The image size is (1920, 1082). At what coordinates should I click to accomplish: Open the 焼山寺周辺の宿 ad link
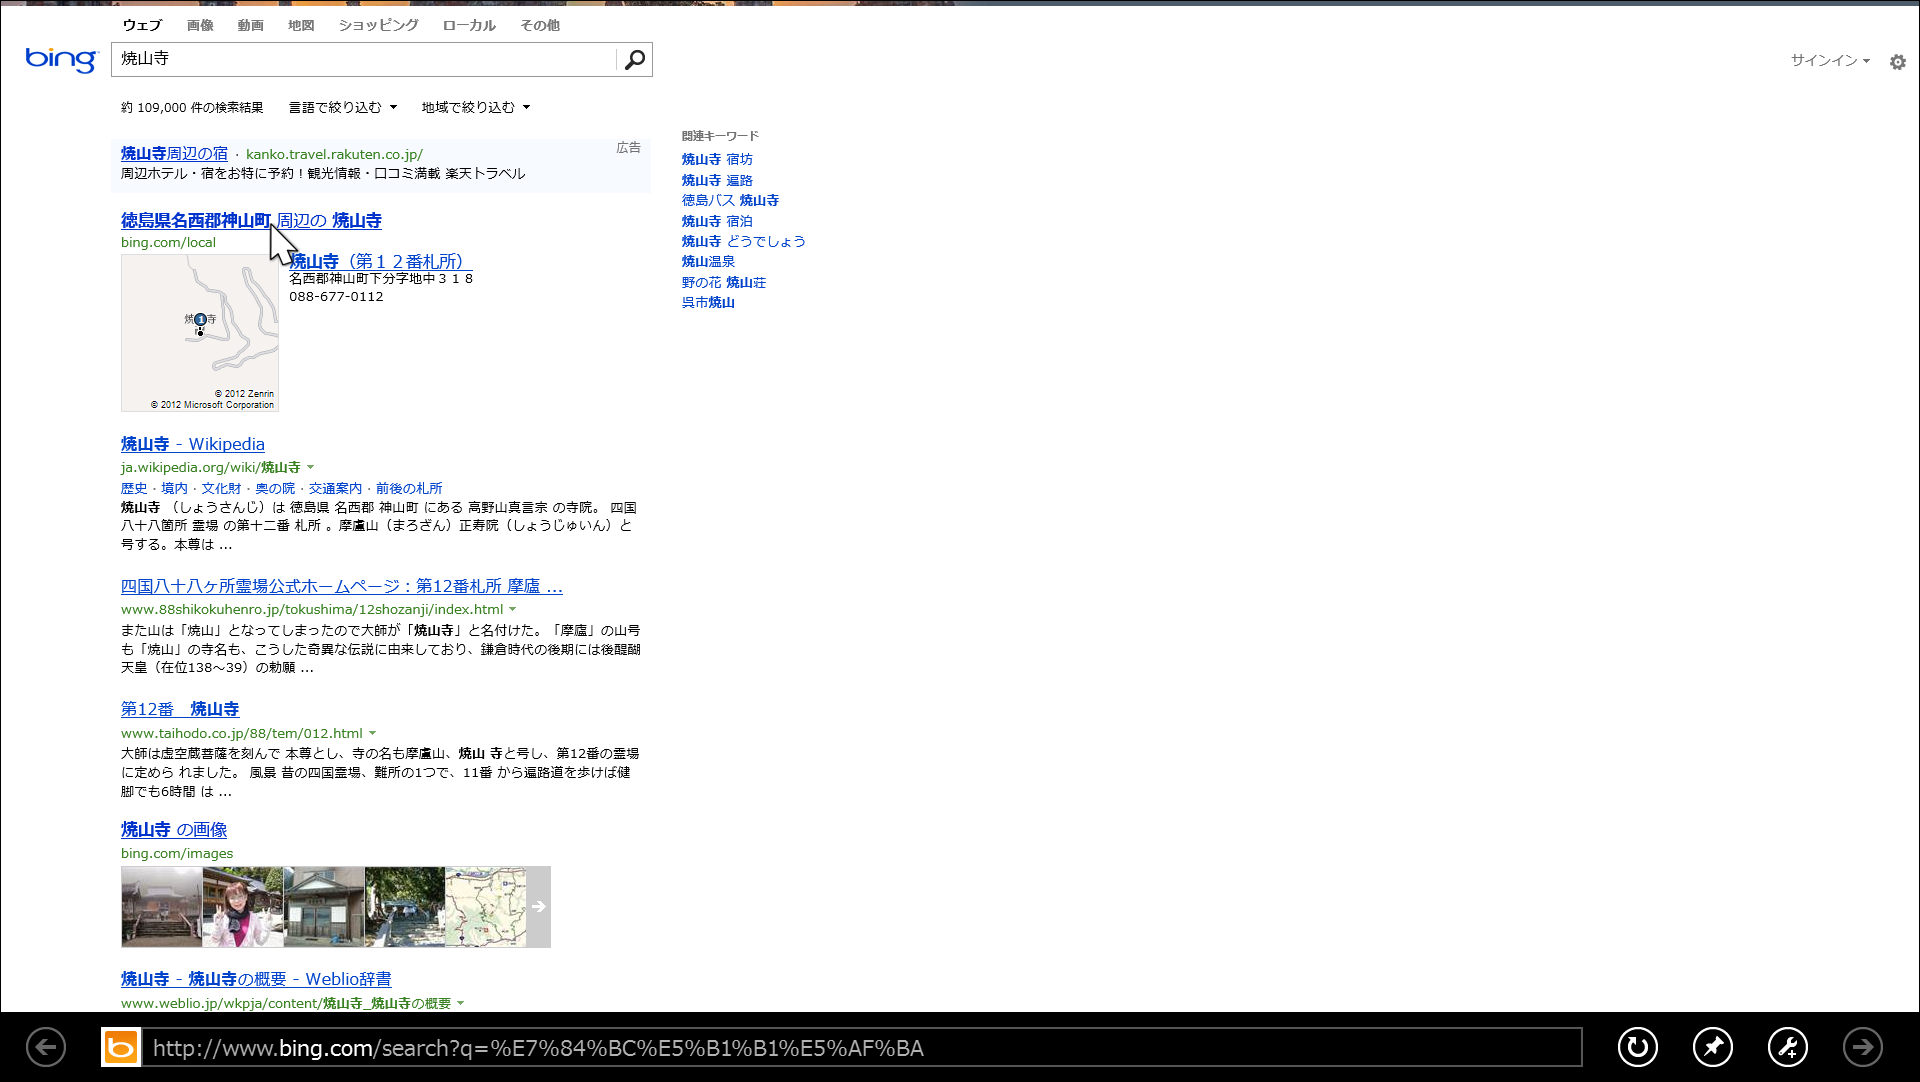click(x=174, y=154)
